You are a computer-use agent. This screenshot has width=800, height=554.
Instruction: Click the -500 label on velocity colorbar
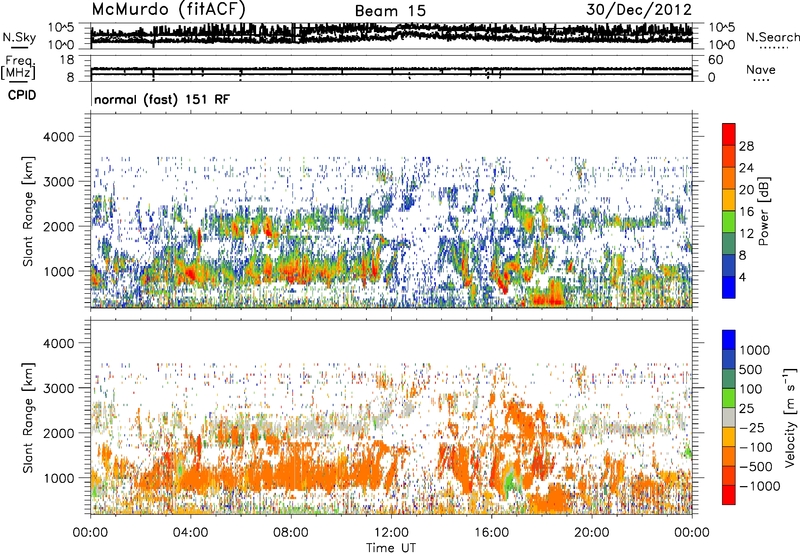tap(758, 467)
